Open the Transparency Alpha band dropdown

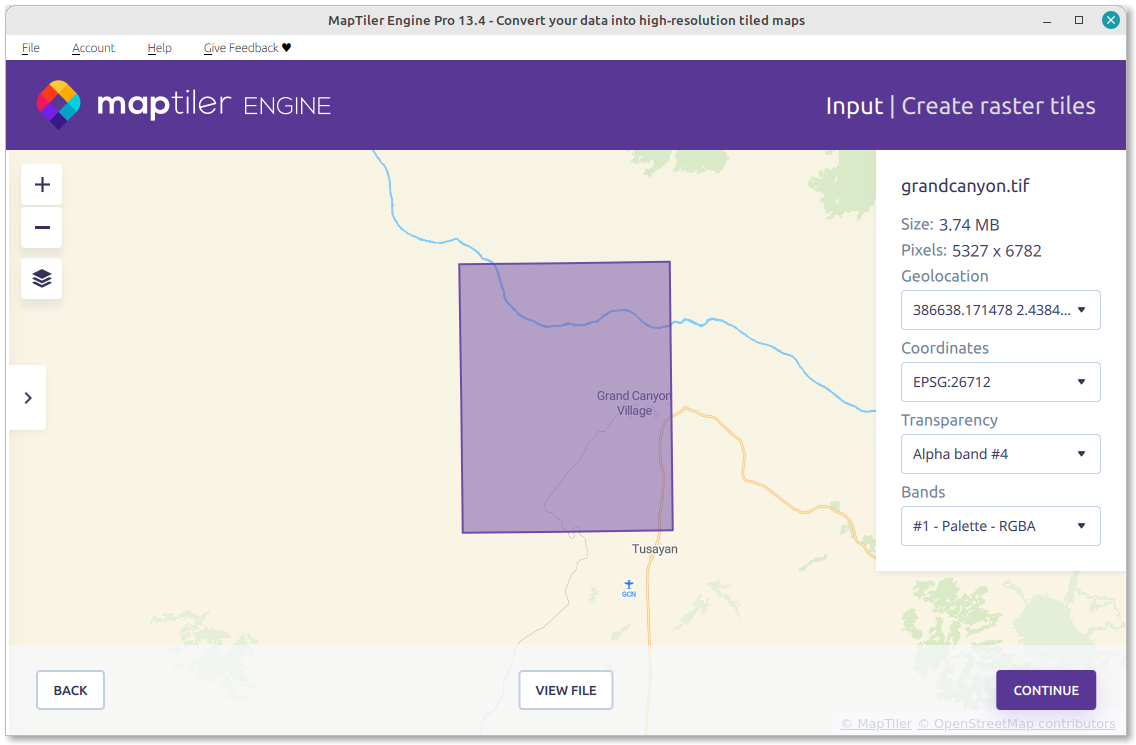coord(1000,454)
